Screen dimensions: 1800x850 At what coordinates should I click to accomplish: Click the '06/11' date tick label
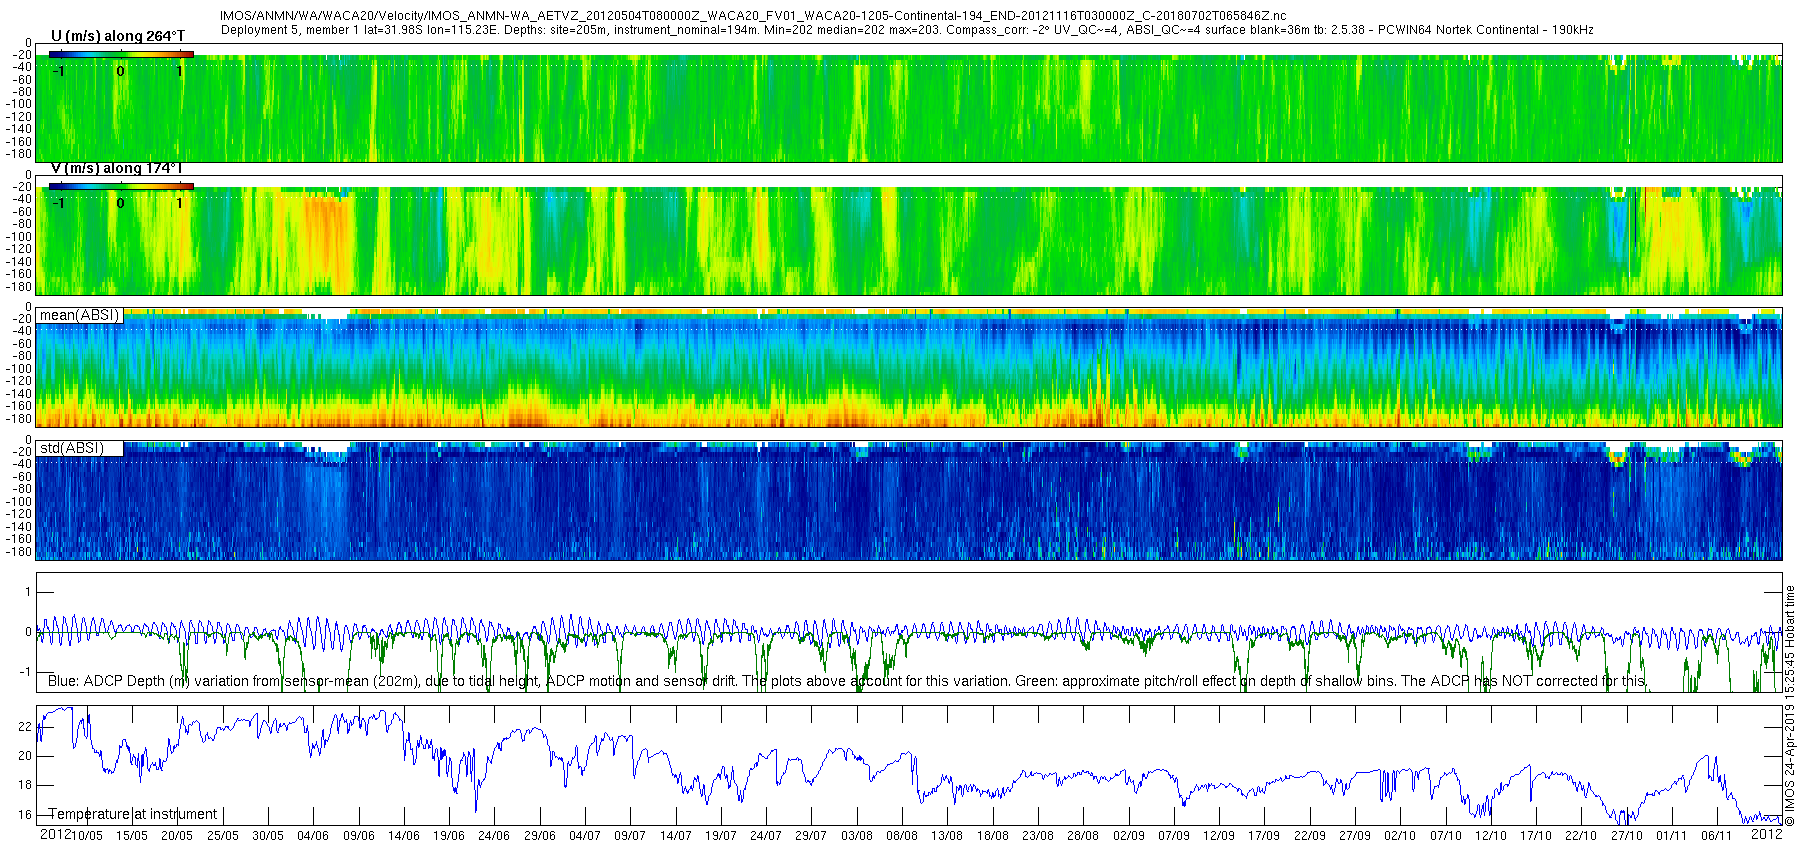(1717, 835)
